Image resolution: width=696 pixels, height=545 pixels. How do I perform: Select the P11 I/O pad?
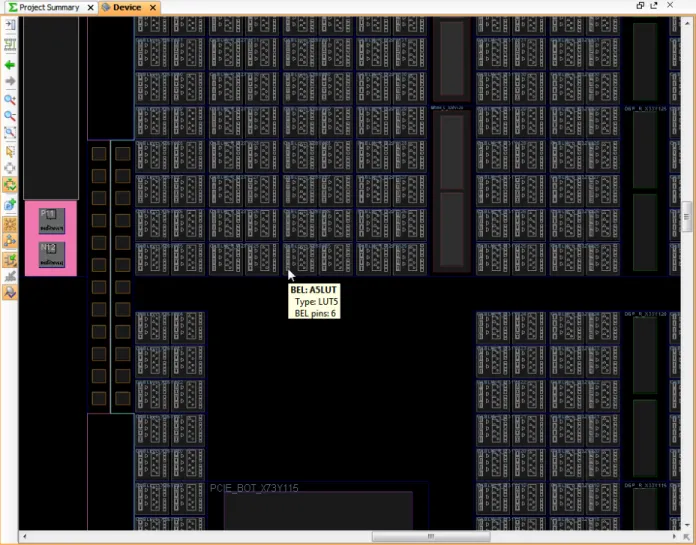coord(52,221)
